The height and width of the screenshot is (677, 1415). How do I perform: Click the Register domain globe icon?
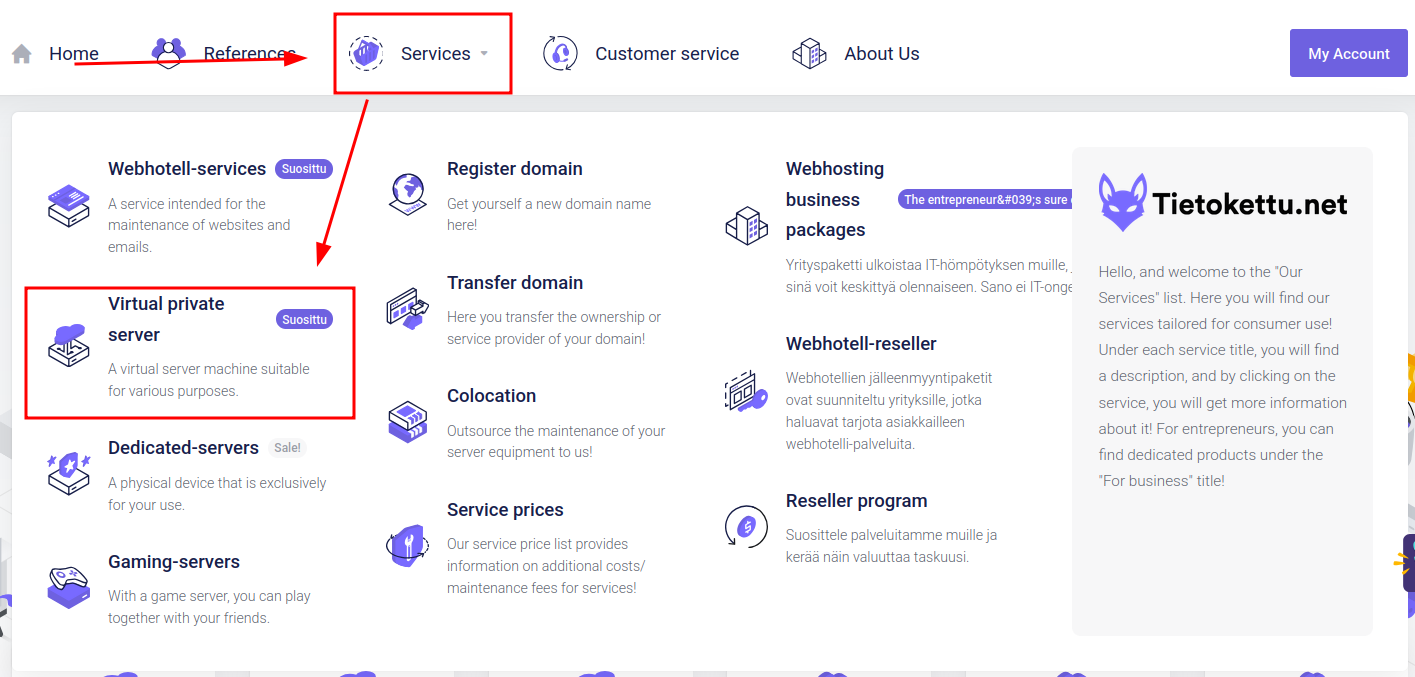tap(407, 193)
